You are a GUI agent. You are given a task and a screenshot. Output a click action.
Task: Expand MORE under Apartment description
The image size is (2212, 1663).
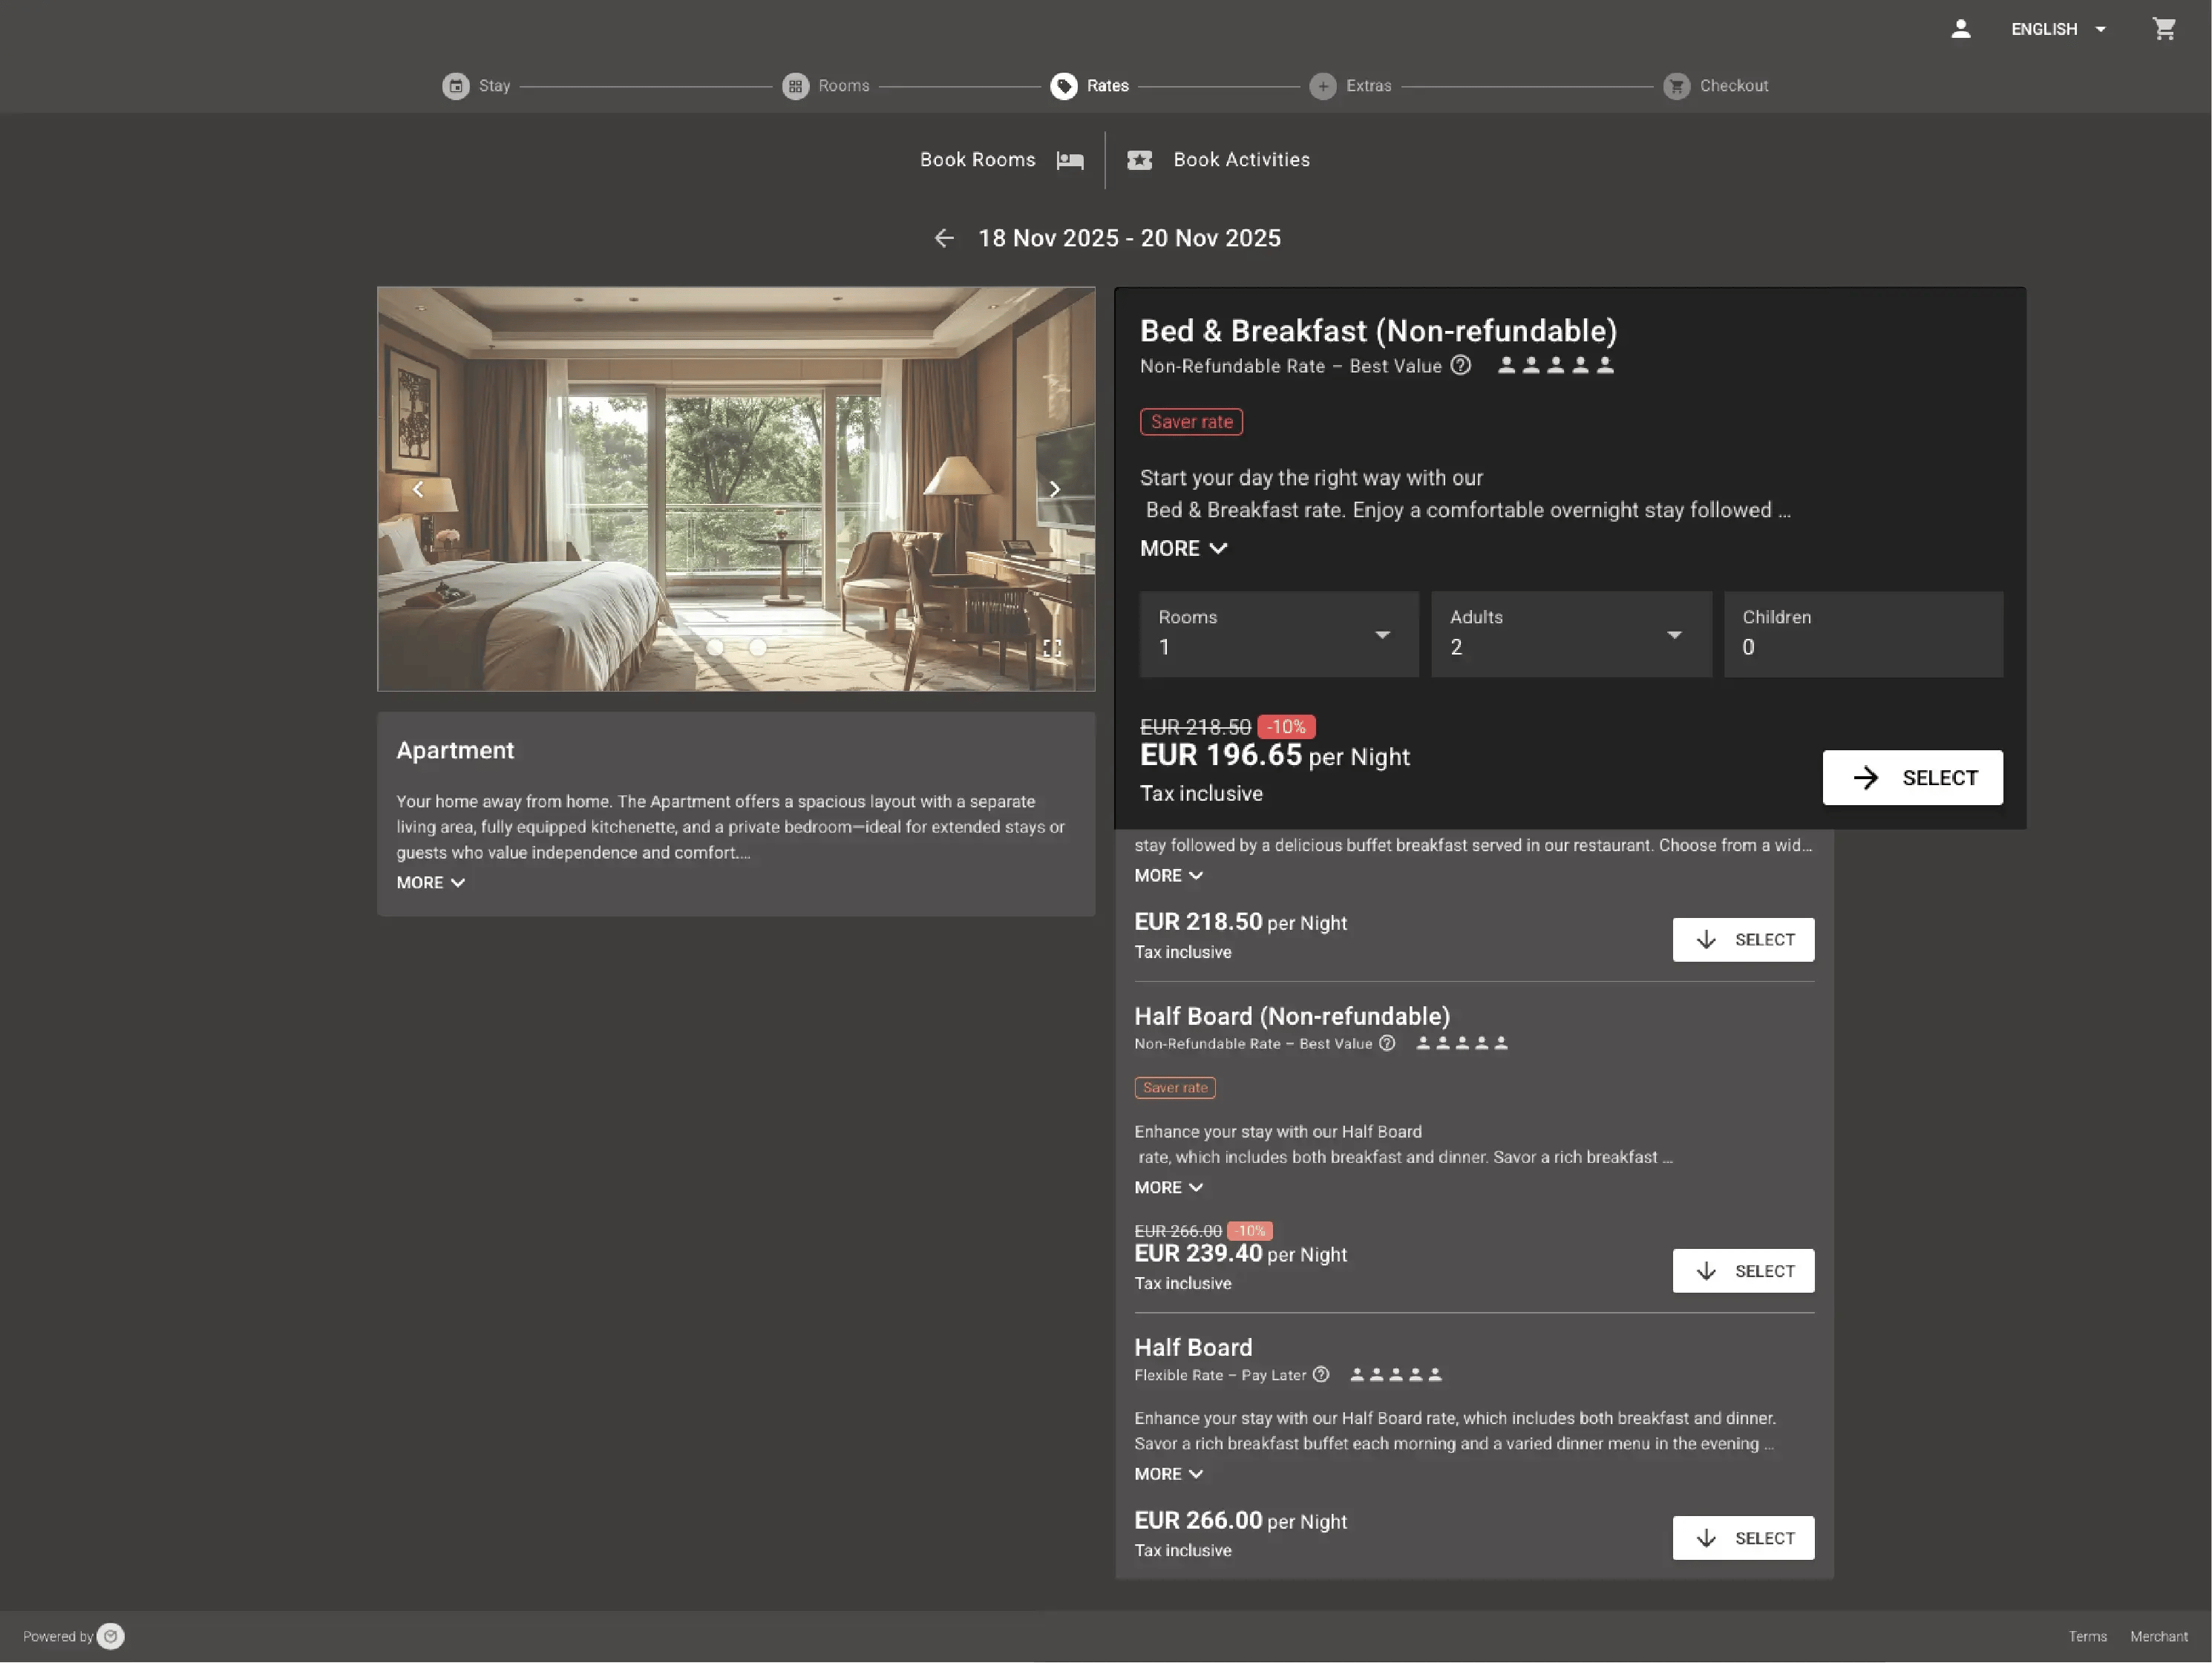click(430, 882)
